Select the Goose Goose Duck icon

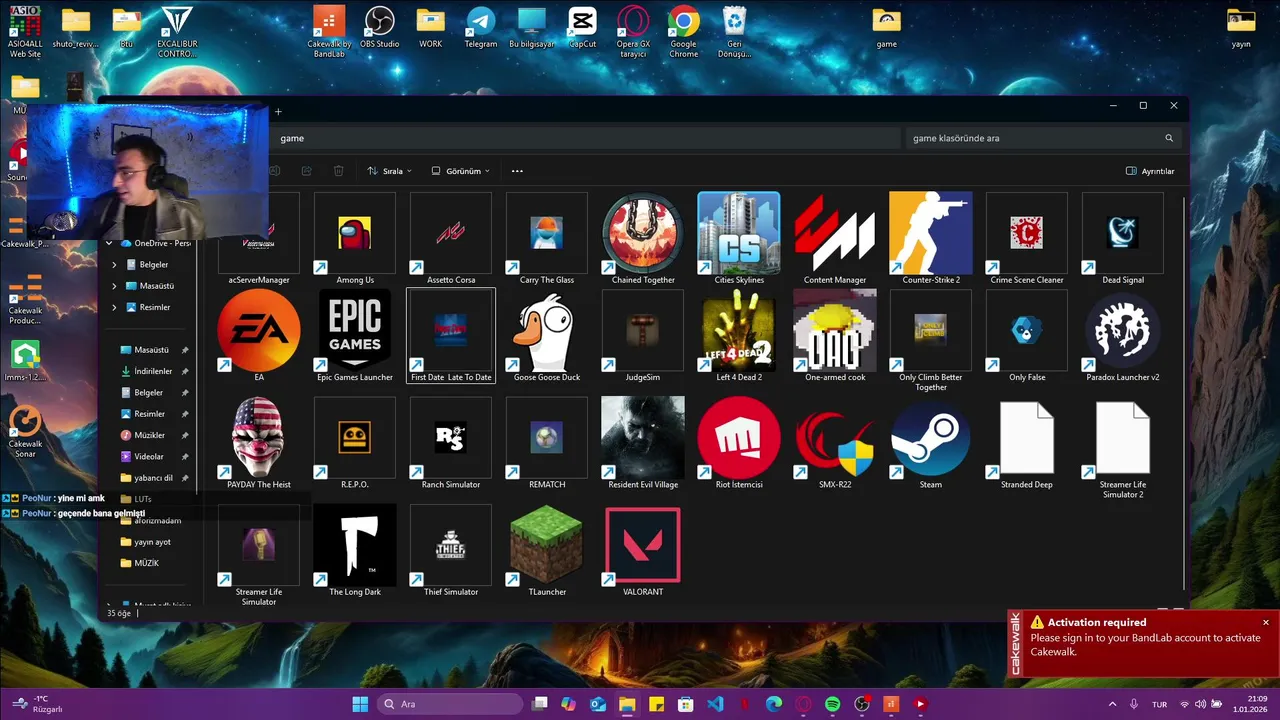[x=547, y=331]
